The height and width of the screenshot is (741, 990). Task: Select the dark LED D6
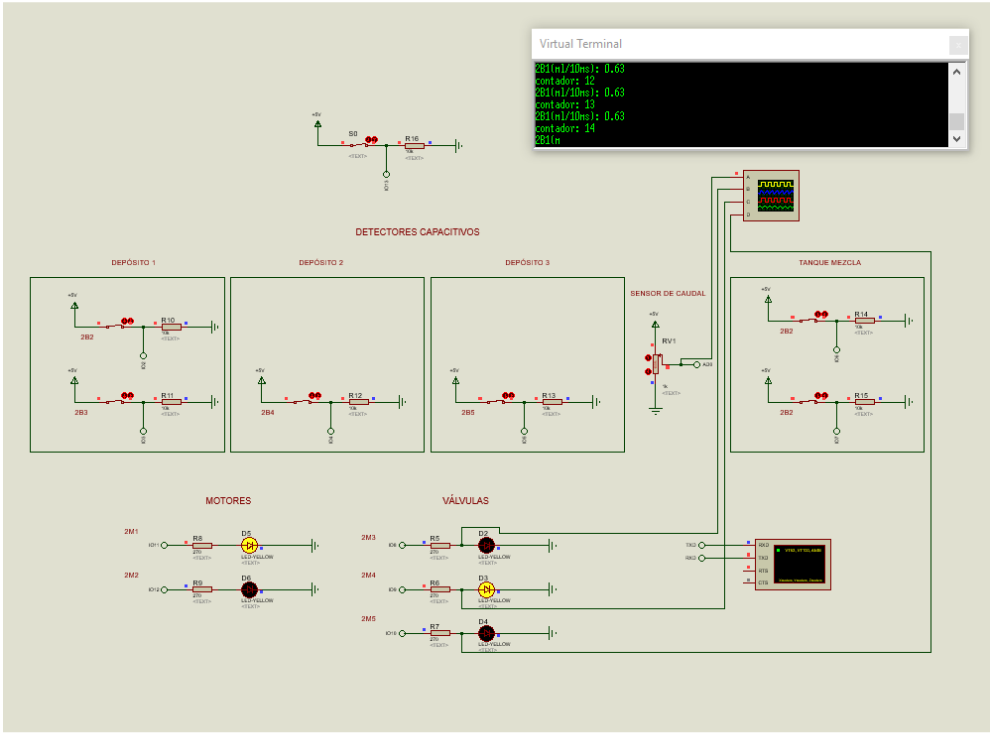click(x=250, y=589)
